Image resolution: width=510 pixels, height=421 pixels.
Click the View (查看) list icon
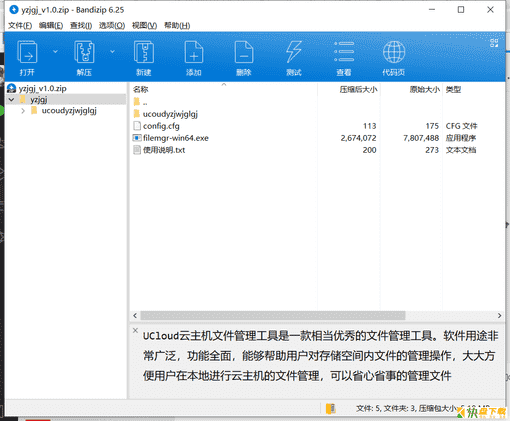pos(344,52)
